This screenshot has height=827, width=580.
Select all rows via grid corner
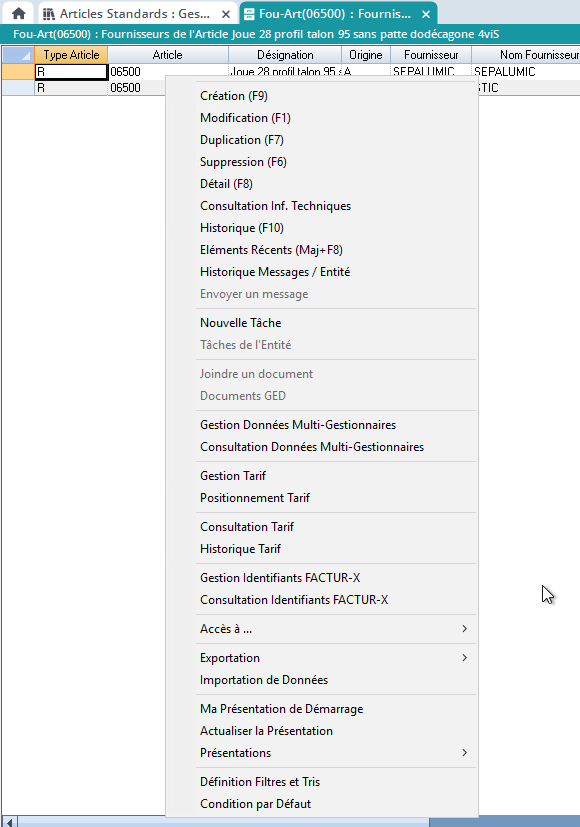pos(18,55)
